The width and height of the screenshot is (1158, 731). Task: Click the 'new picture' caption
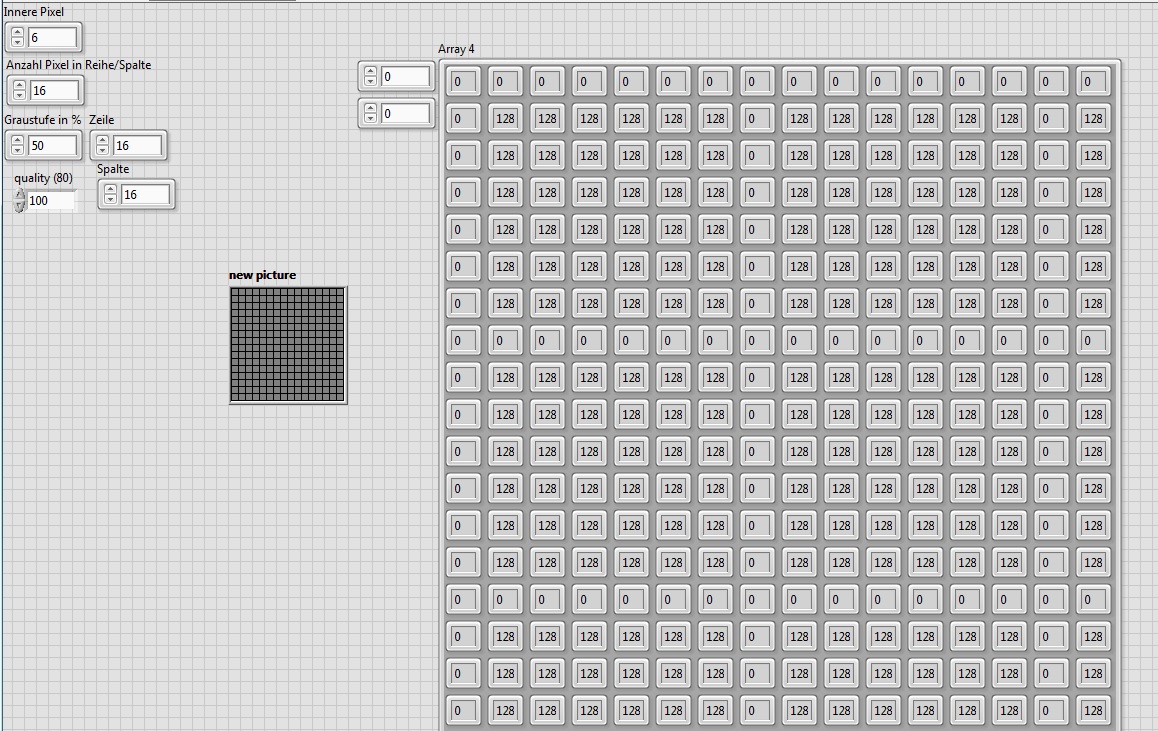point(262,275)
